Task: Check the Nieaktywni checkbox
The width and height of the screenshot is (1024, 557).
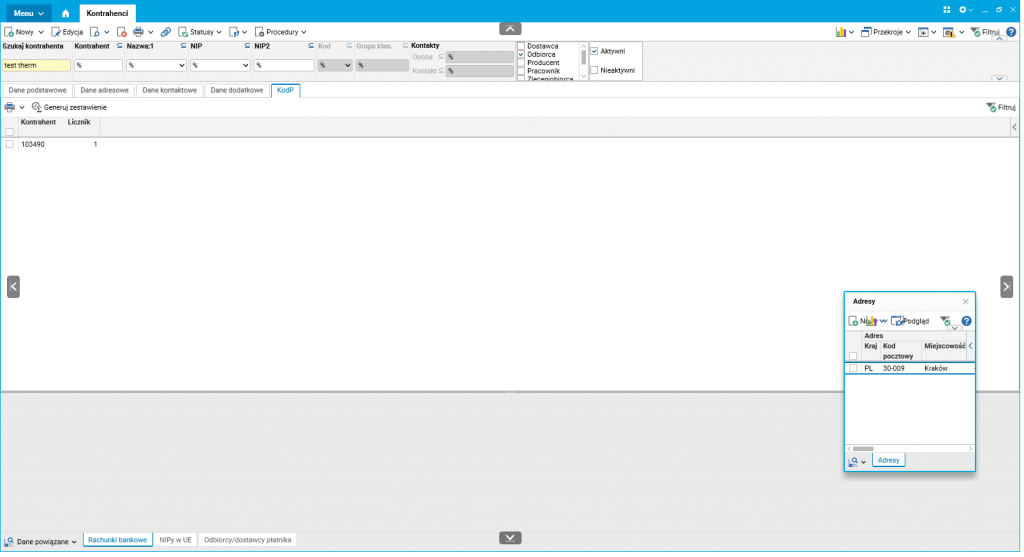Action: point(594,70)
